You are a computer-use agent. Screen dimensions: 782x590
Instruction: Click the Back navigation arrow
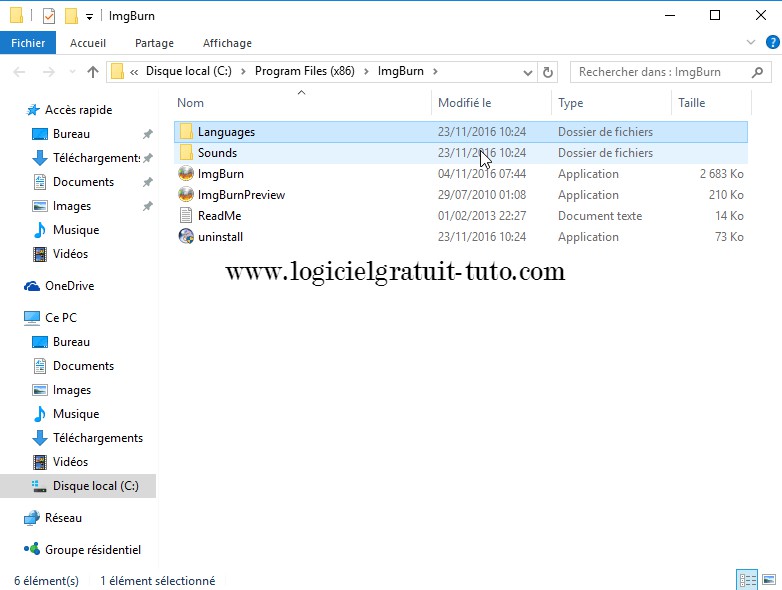click(x=19, y=72)
